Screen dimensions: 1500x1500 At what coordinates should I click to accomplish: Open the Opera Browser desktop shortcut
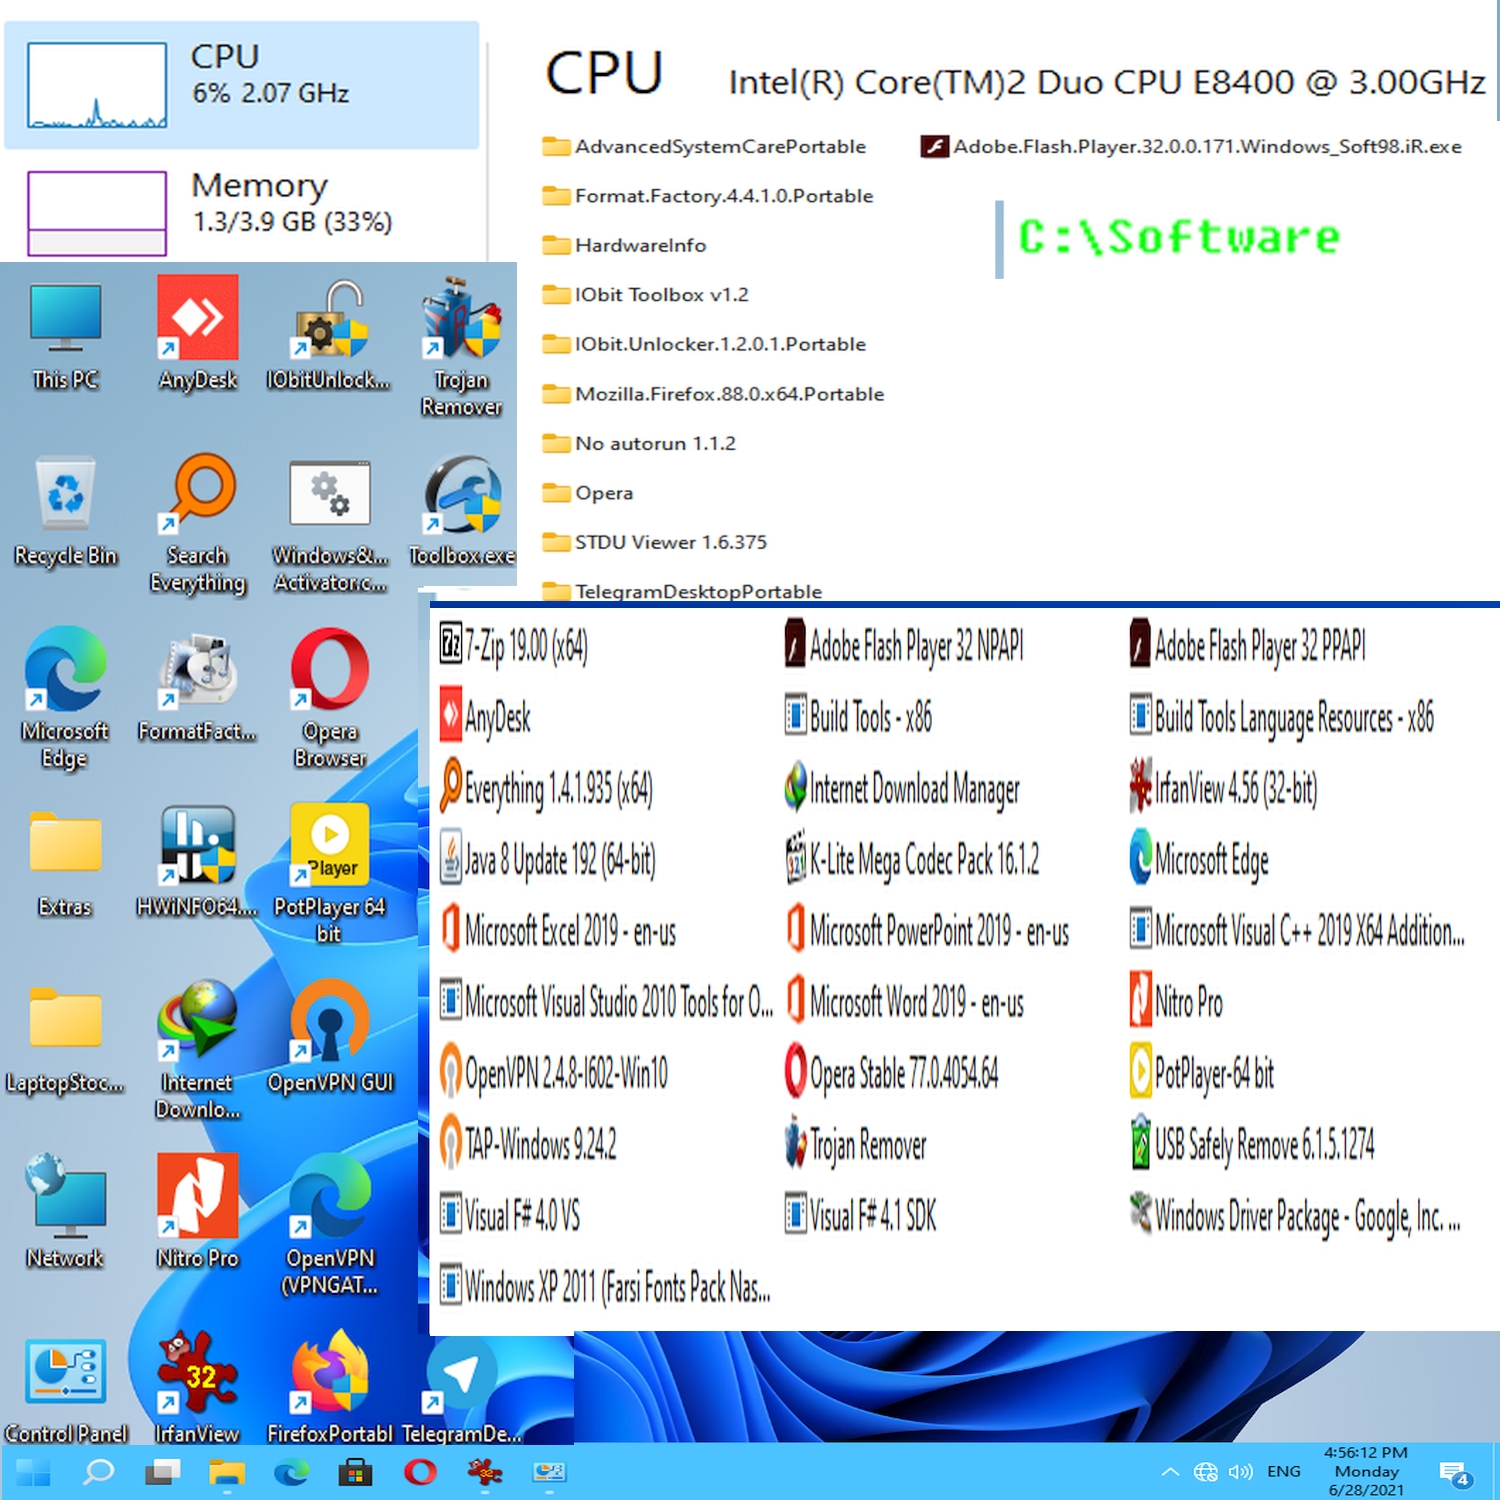click(x=329, y=699)
